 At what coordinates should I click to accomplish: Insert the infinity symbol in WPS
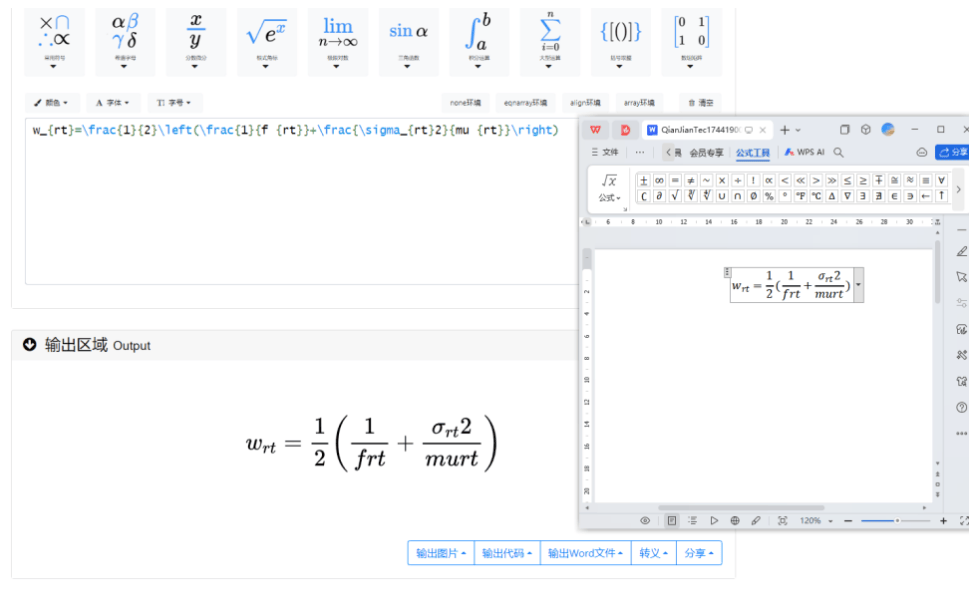coord(660,181)
